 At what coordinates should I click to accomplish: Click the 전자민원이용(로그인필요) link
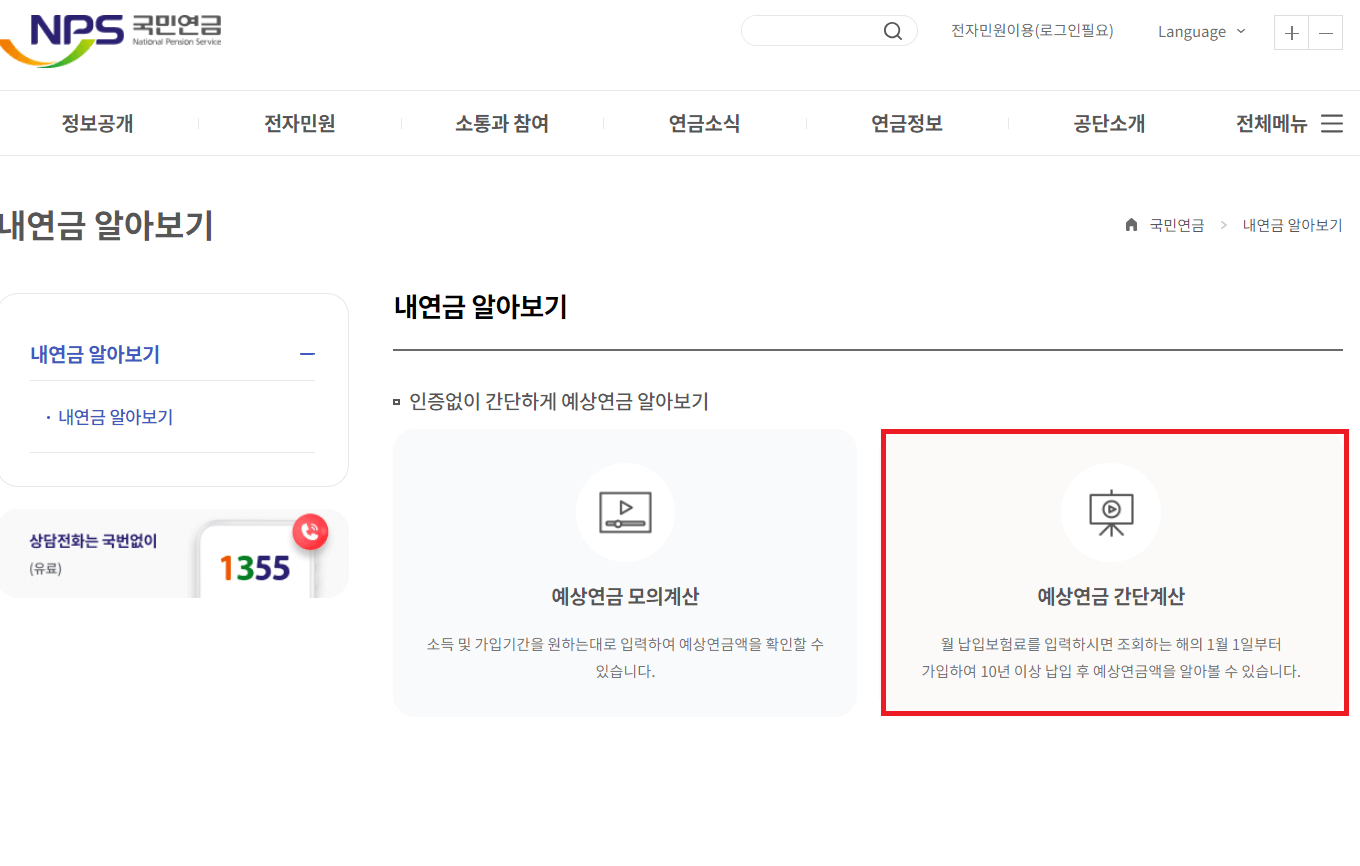coord(1032,30)
